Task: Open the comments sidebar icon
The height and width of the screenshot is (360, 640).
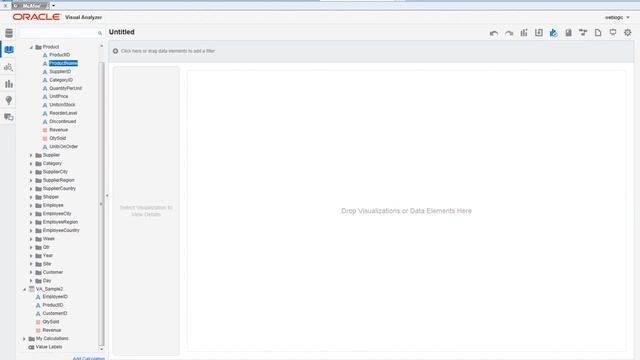Action: point(9,117)
